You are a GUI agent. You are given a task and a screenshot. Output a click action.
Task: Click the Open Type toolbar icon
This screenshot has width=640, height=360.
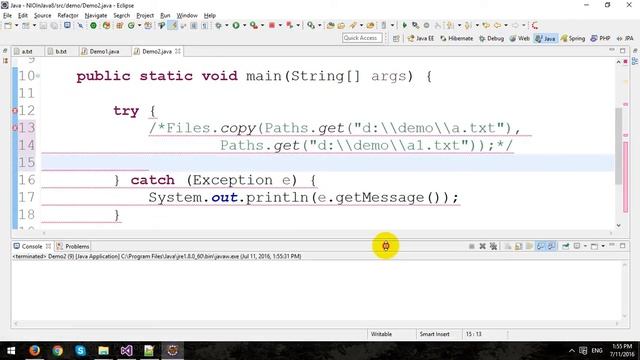tap(331, 25)
